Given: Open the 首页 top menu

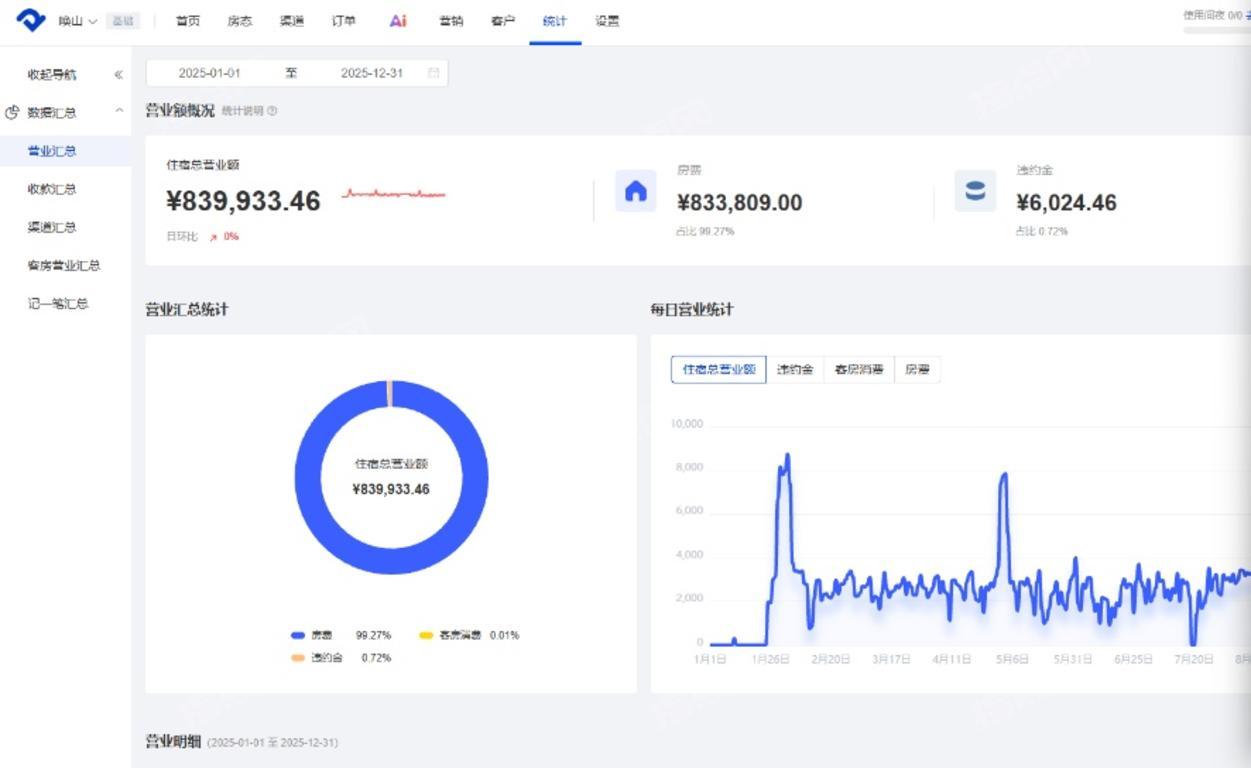Looking at the screenshot, I should point(187,21).
